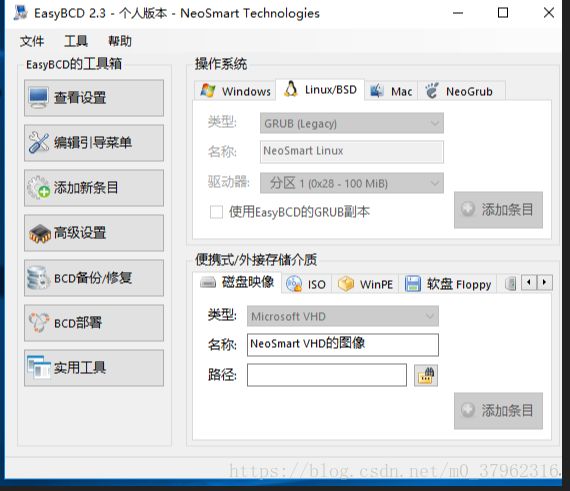The height and width of the screenshot is (491, 570).
Task: Open BCD部署 (BCD Deployment) tool
Action: [x=94, y=323]
